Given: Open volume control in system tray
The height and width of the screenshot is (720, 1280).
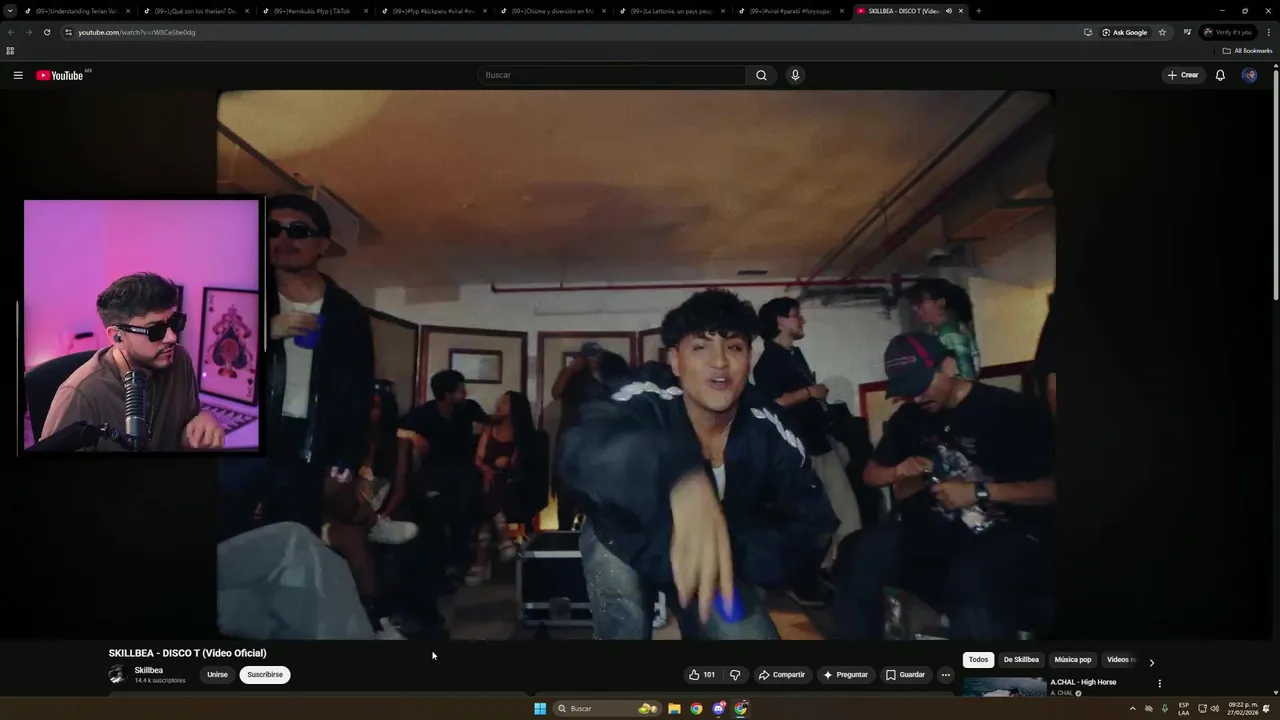Looking at the screenshot, I should (1214, 708).
